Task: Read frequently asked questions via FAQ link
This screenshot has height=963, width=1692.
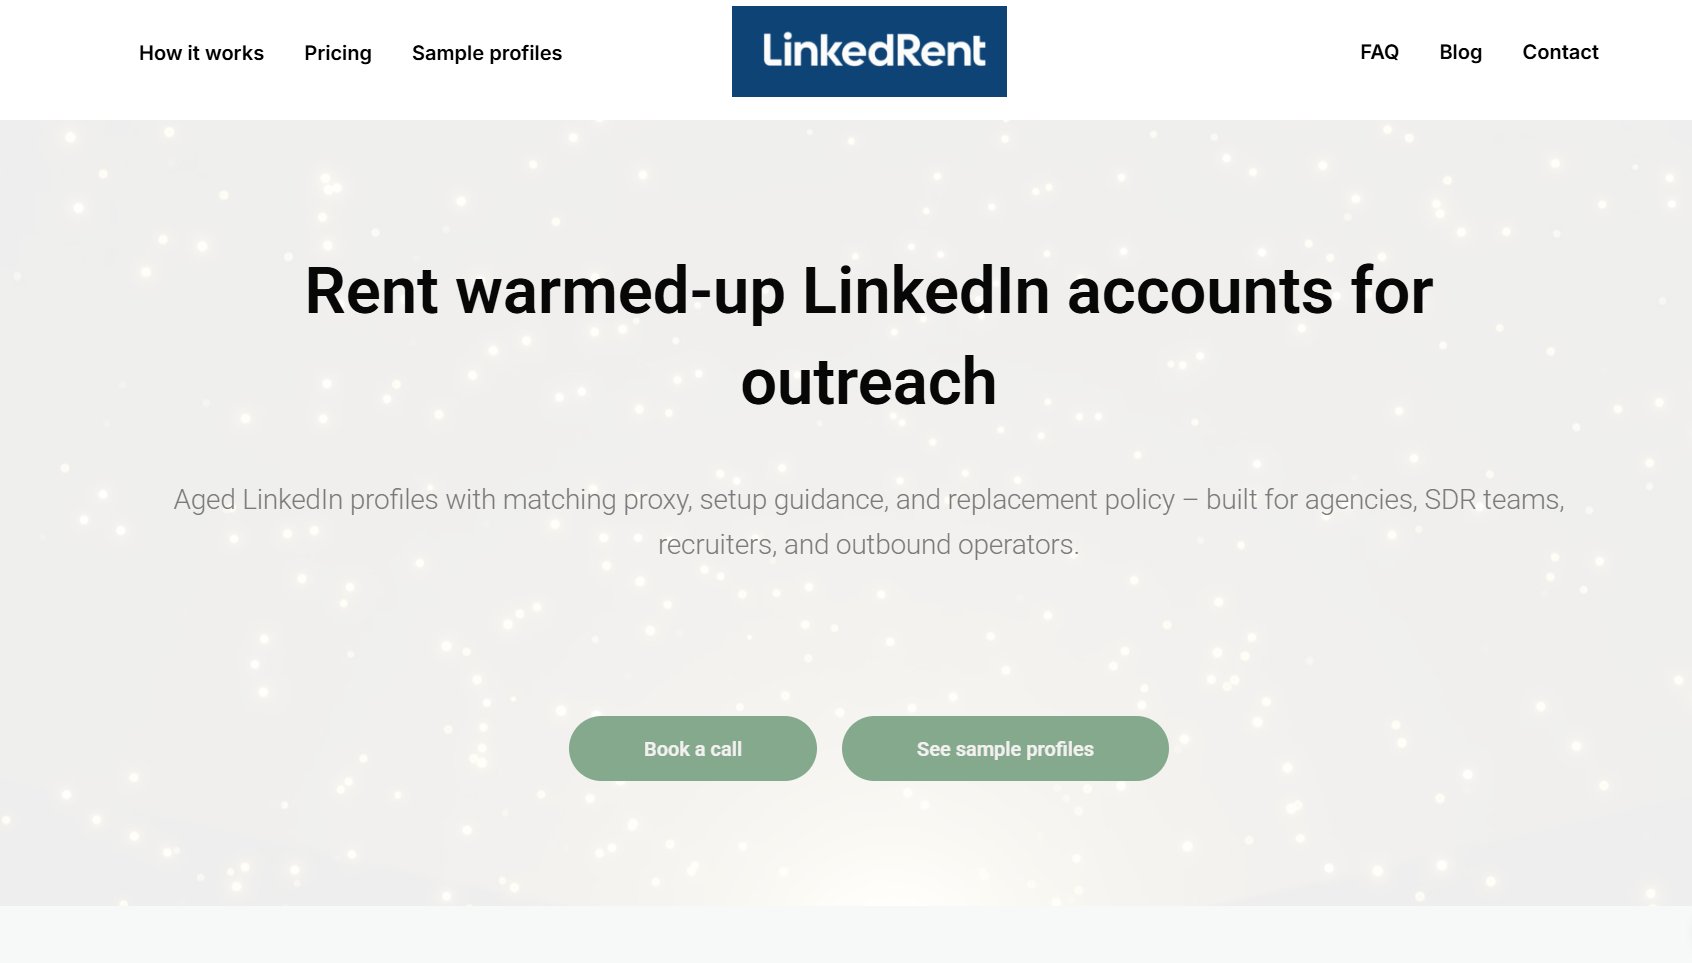Action: click(x=1379, y=52)
